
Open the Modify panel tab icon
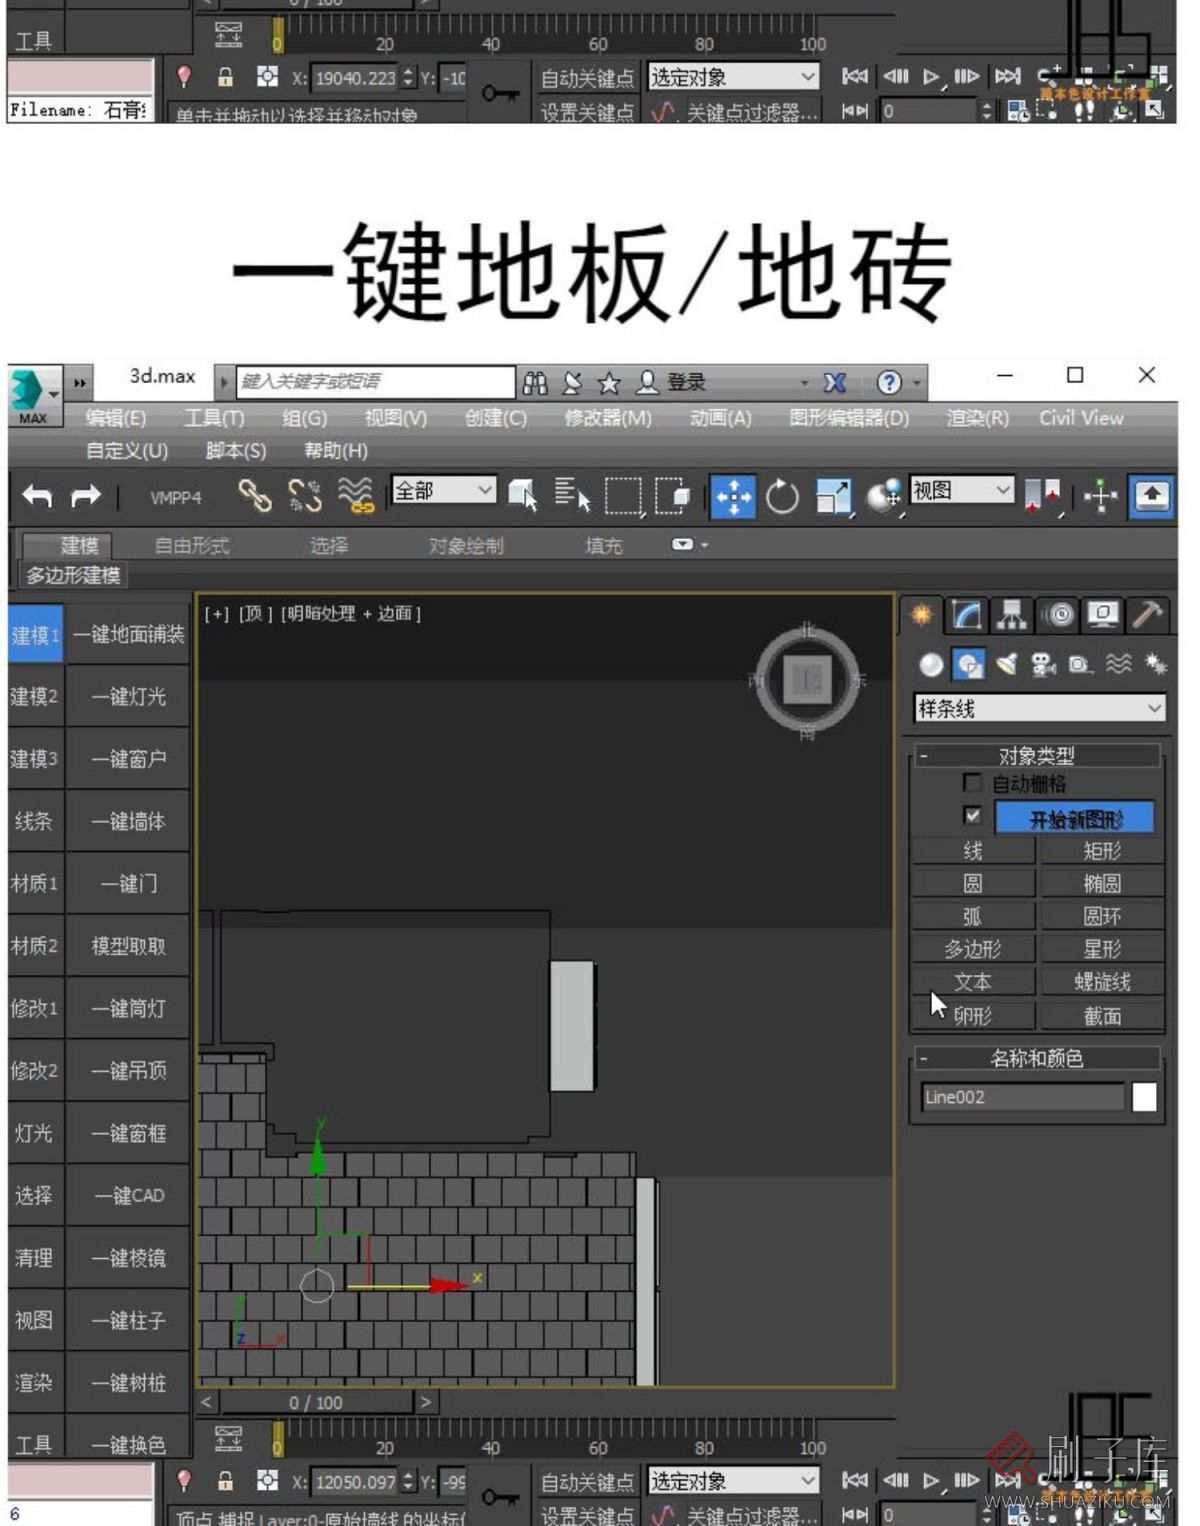(x=966, y=615)
